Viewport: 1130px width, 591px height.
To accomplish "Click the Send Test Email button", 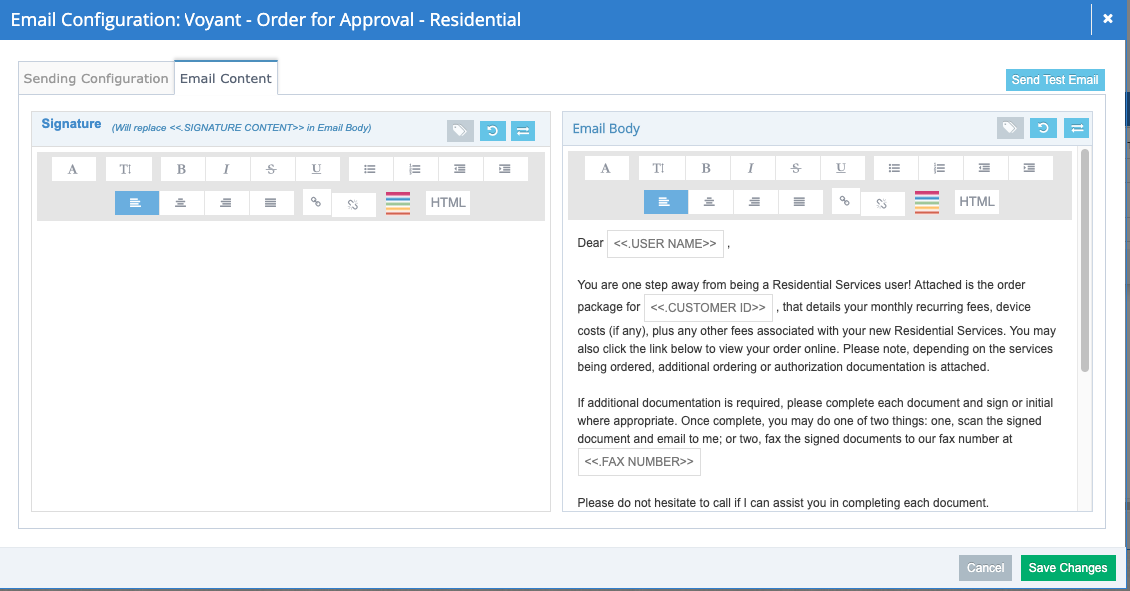I will 1054,80.
